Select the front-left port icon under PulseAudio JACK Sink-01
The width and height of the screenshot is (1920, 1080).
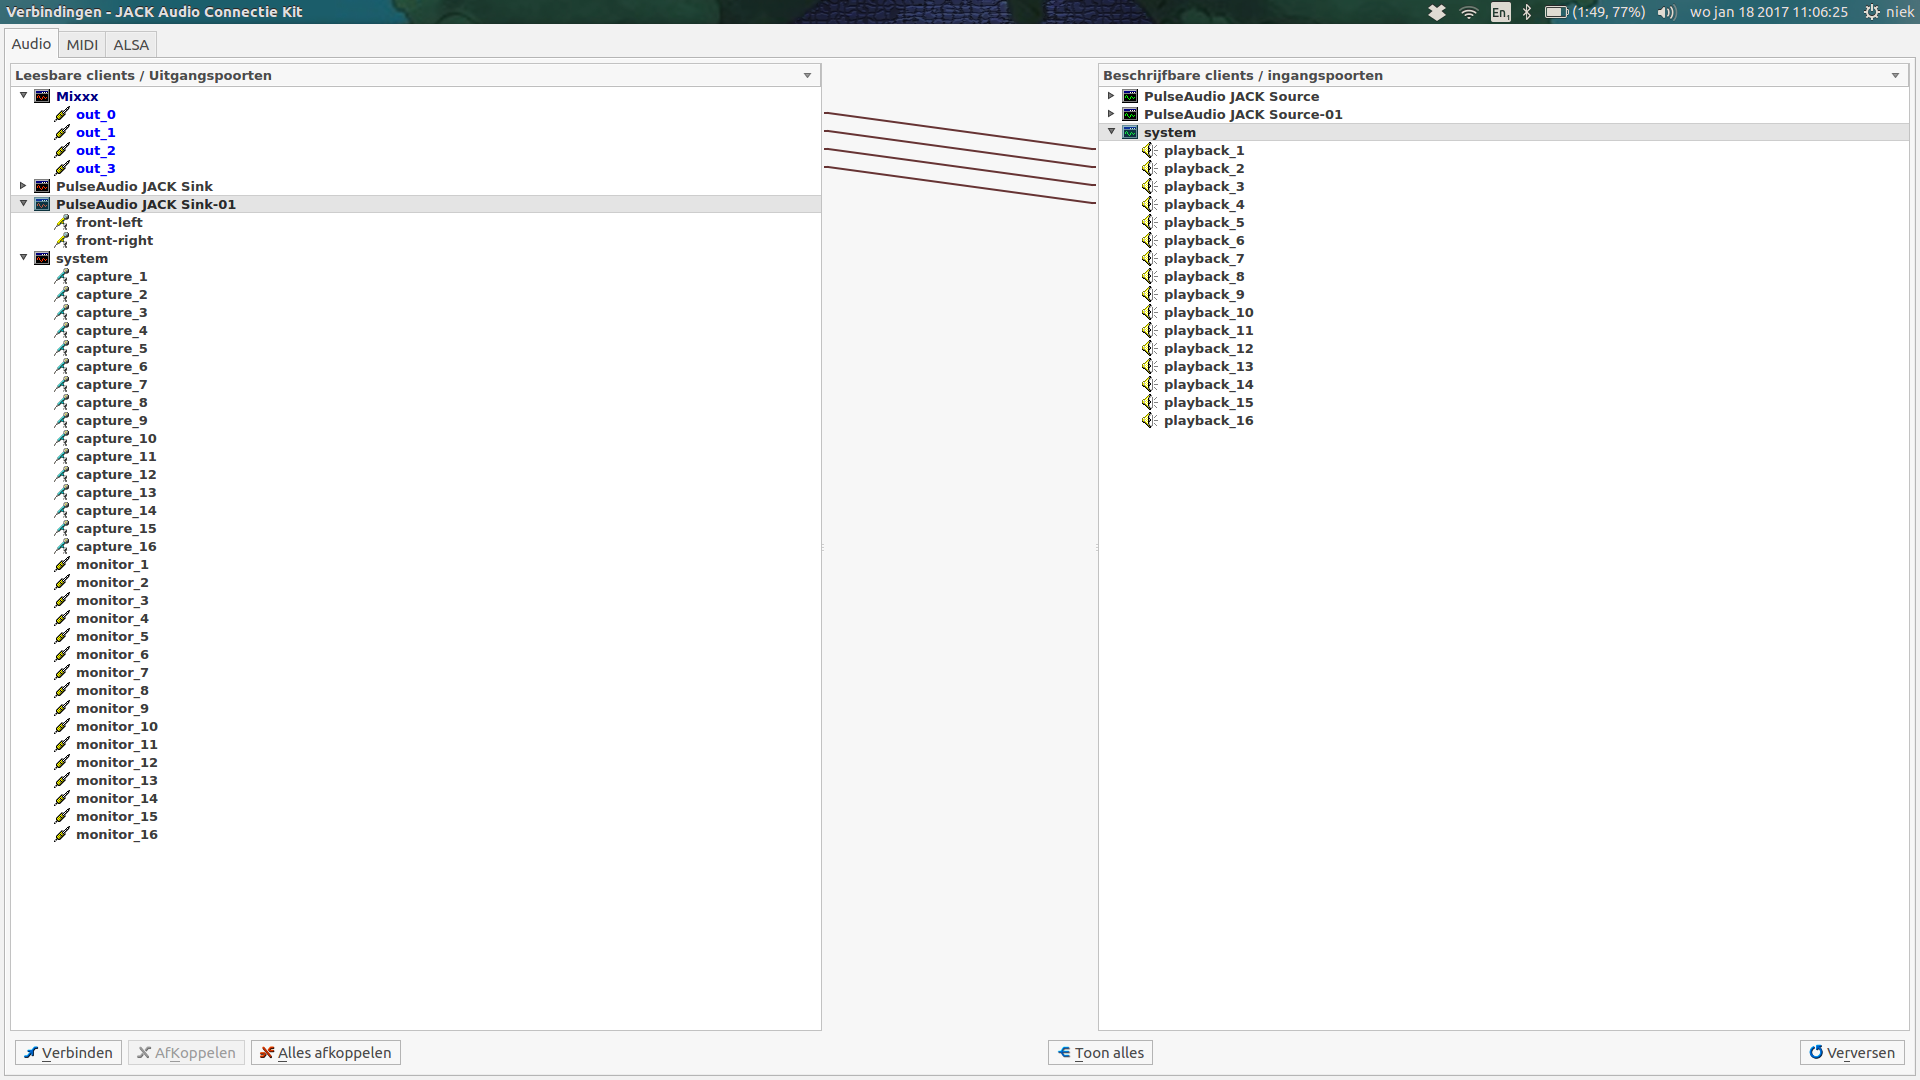[x=61, y=222]
